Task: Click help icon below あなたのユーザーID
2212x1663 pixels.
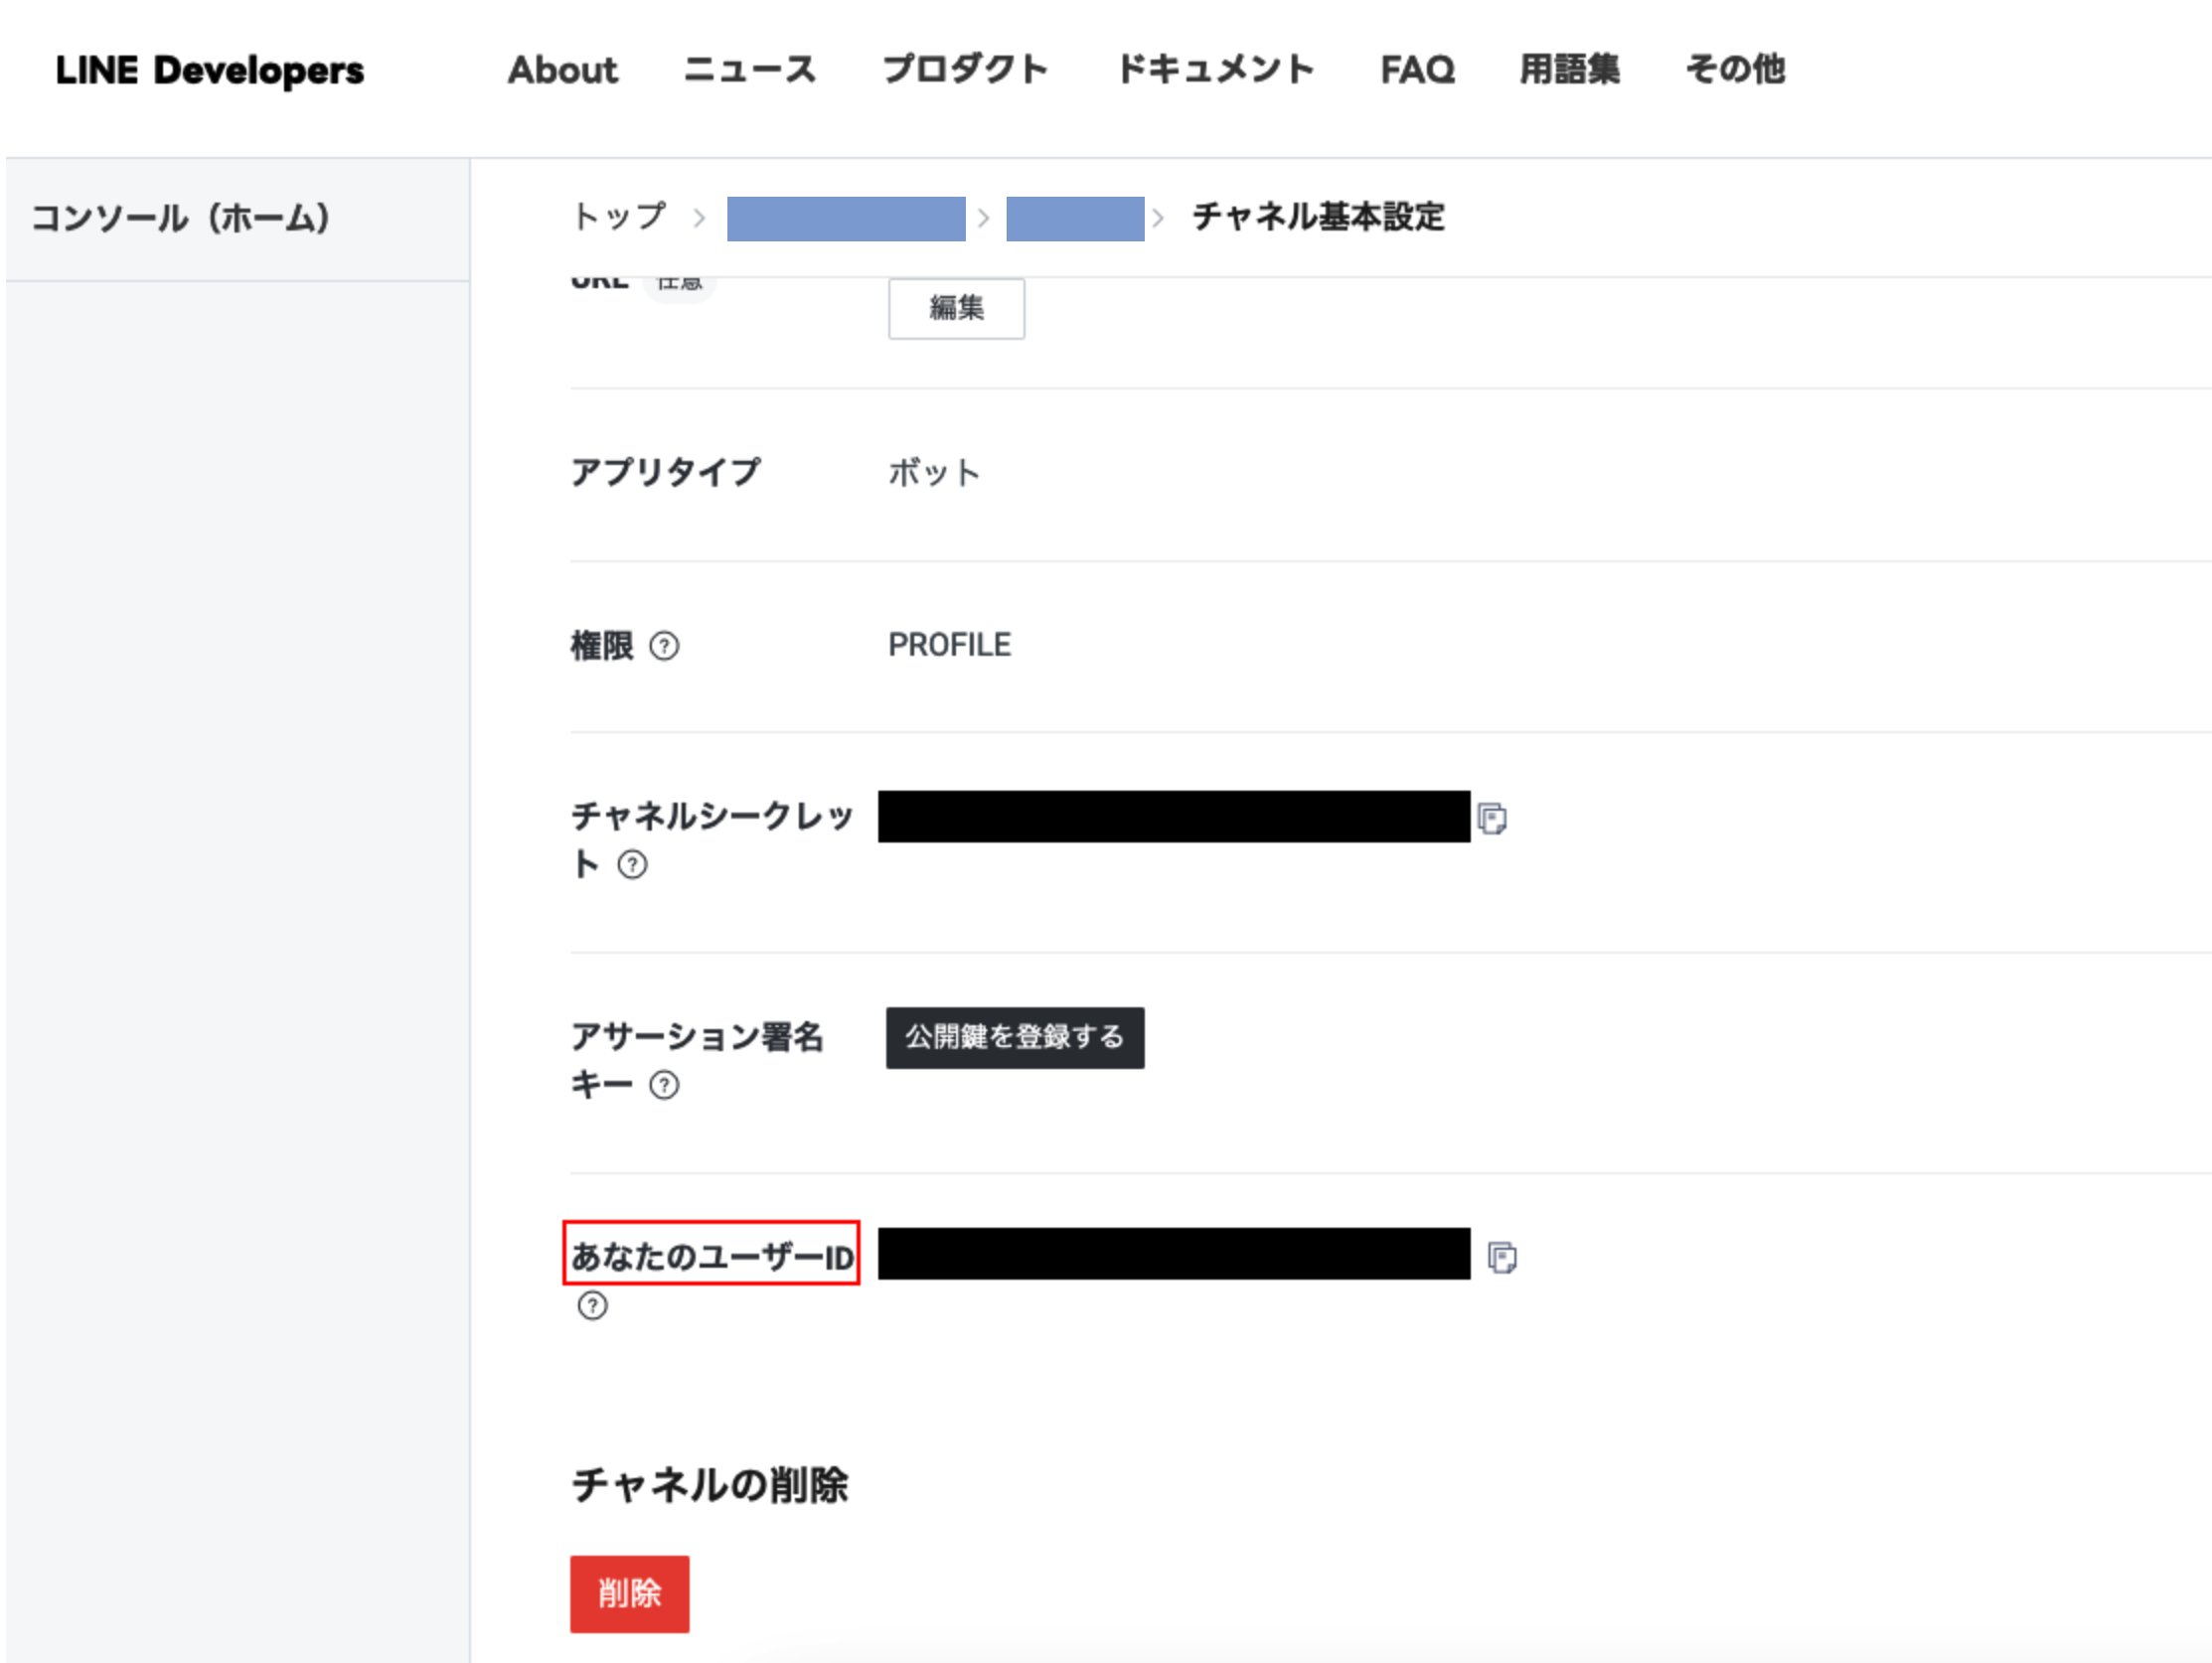Action: point(592,1305)
